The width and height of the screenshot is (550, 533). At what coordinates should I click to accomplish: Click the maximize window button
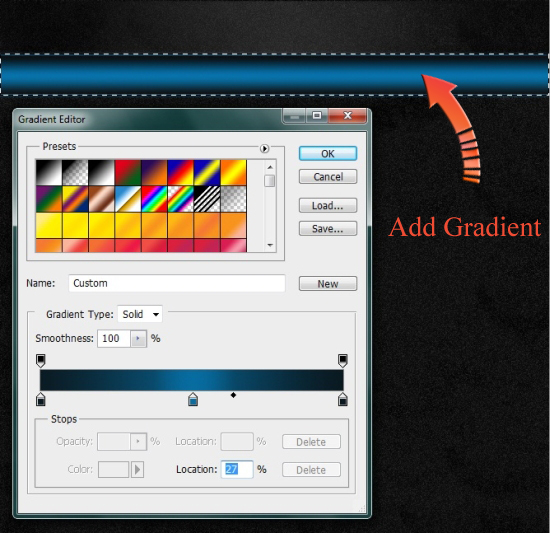(317, 115)
